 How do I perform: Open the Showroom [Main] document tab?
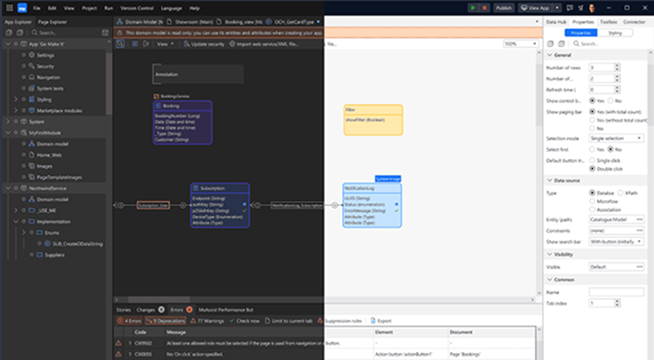tap(190, 22)
